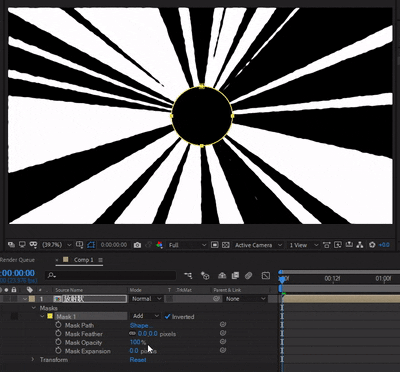Viewport: 400px width, 372px height.
Task: Toggle the Transparency Grid icon
Action: click(226, 245)
